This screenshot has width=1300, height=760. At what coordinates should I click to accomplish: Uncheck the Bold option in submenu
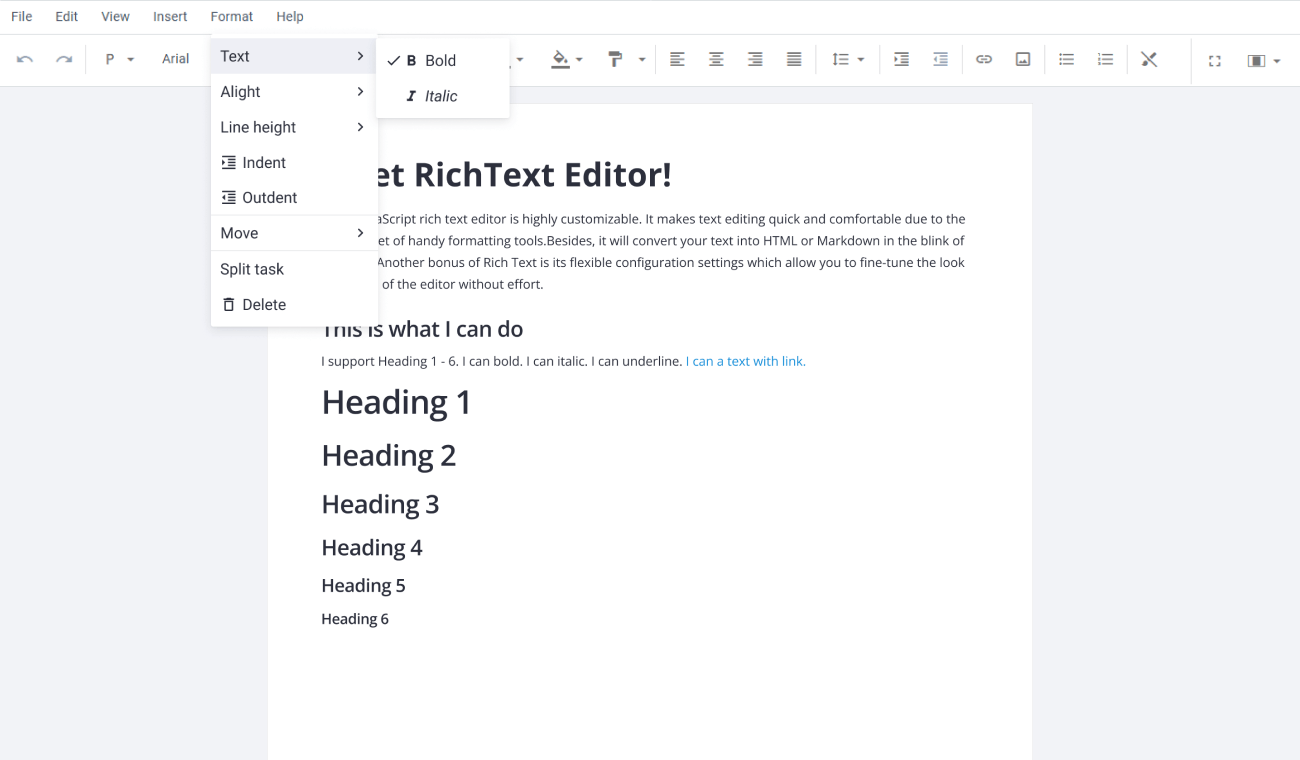pos(442,60)
